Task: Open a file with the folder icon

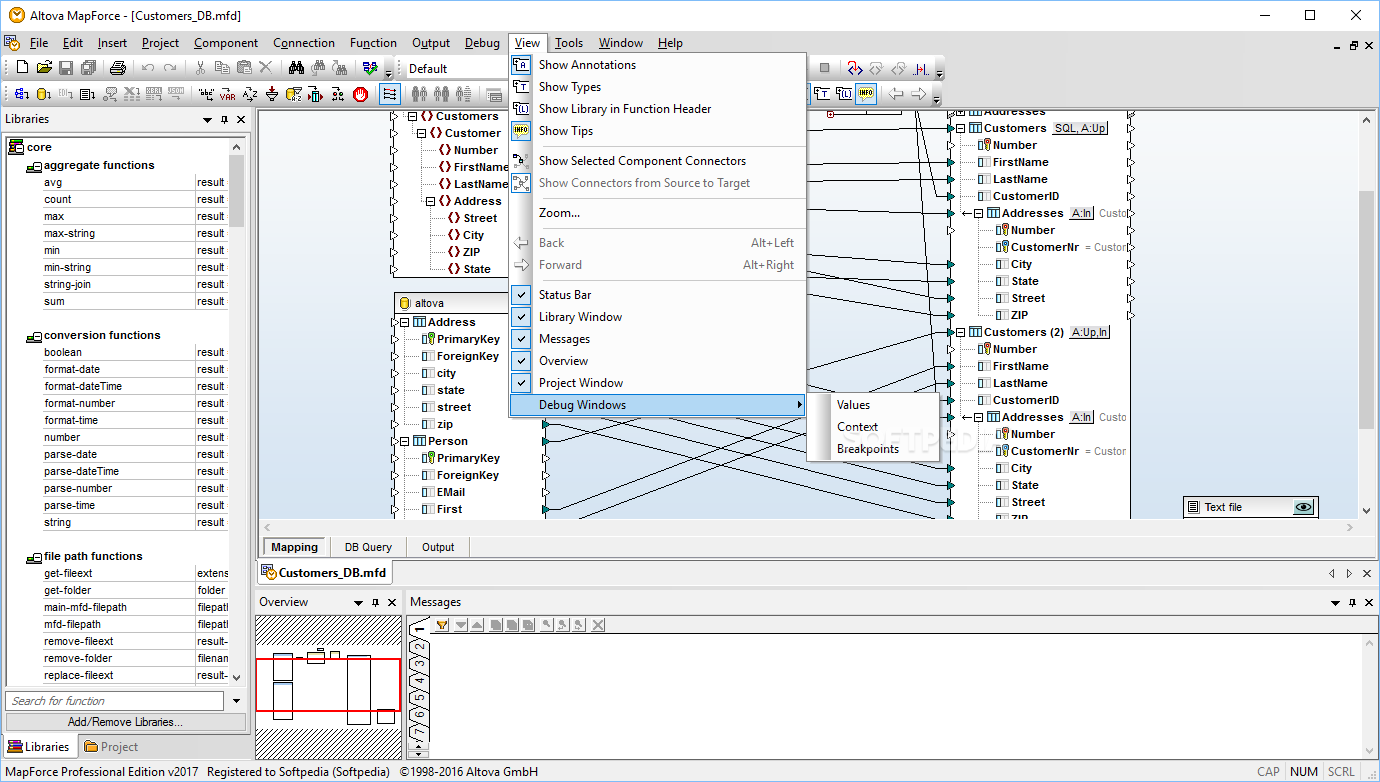Action: coord(44,68)
